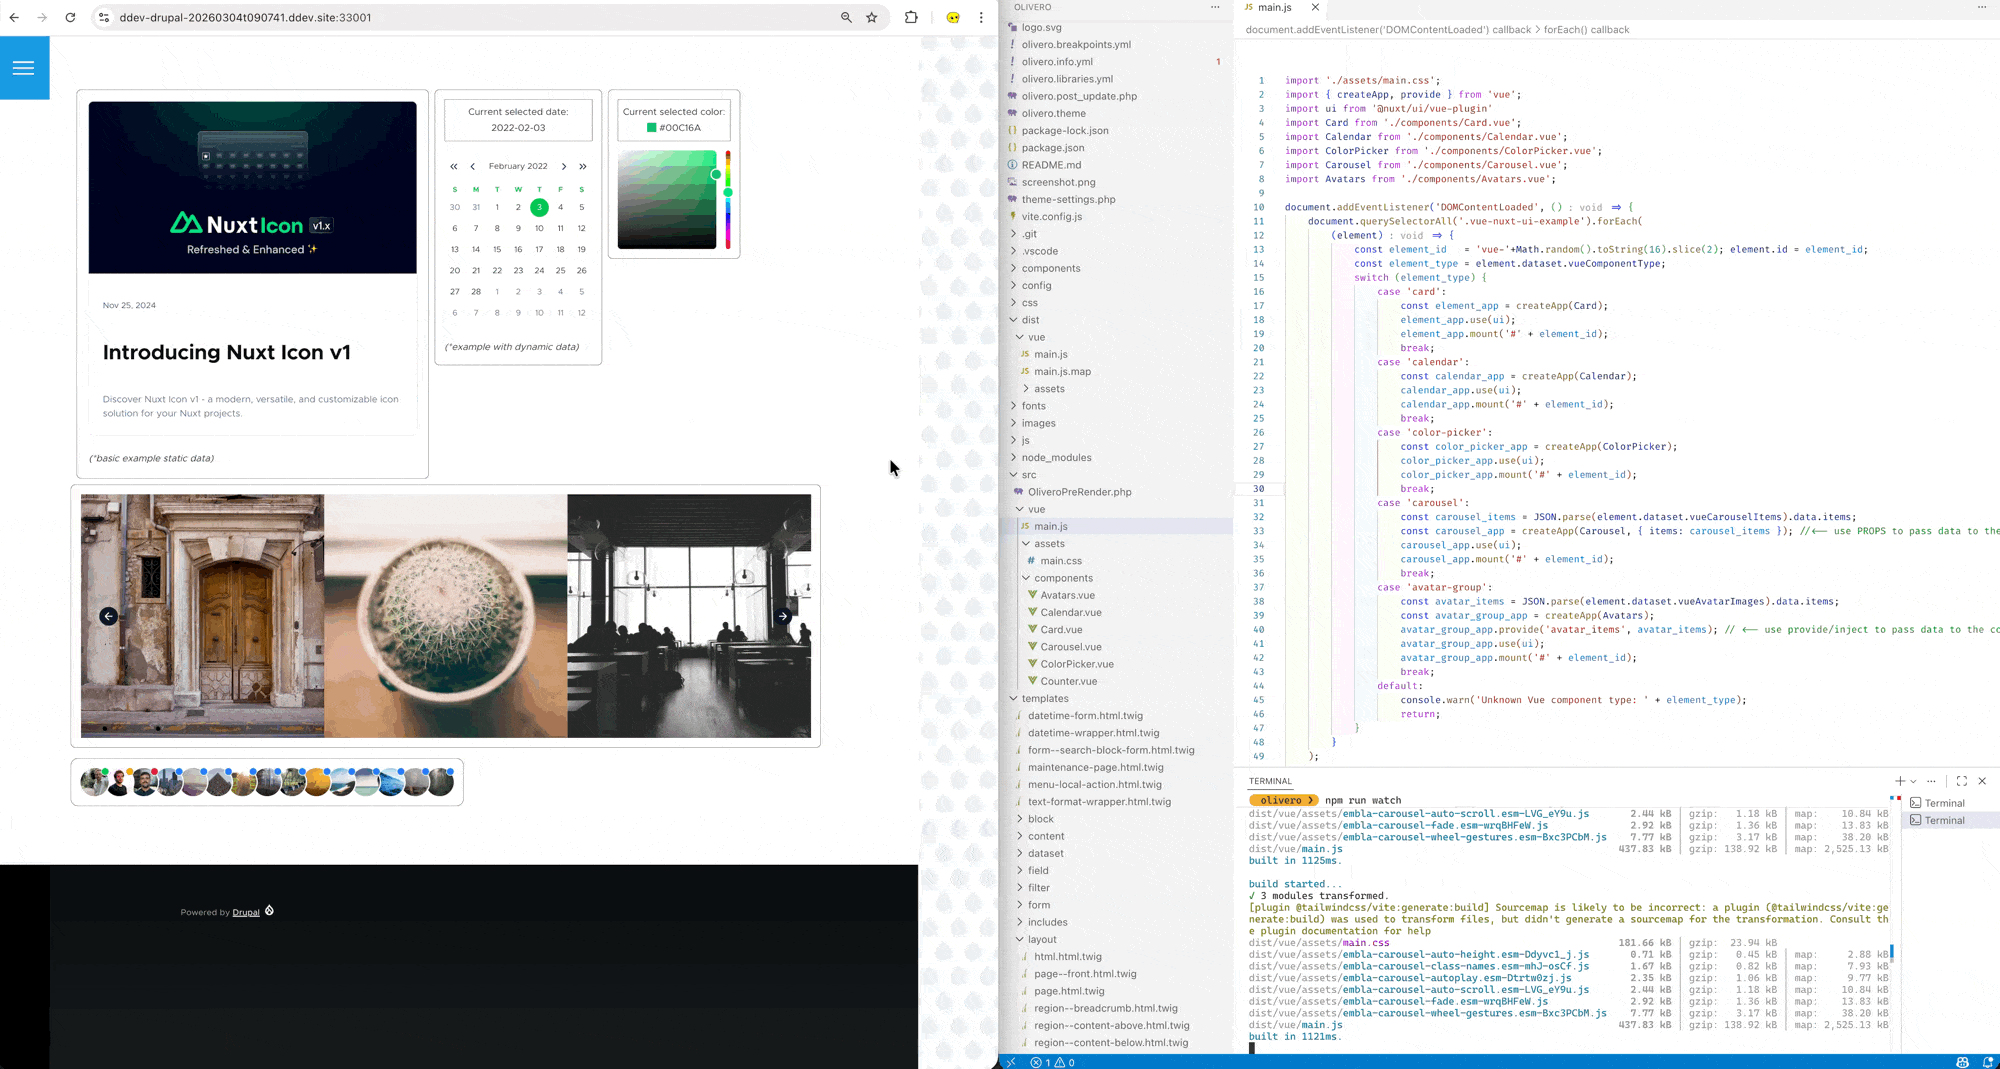Image resolution: width=2000 pixels, height=1069 pixels.
Task: Open the browser extensions puzzle icon
Action: click(911, 17)
